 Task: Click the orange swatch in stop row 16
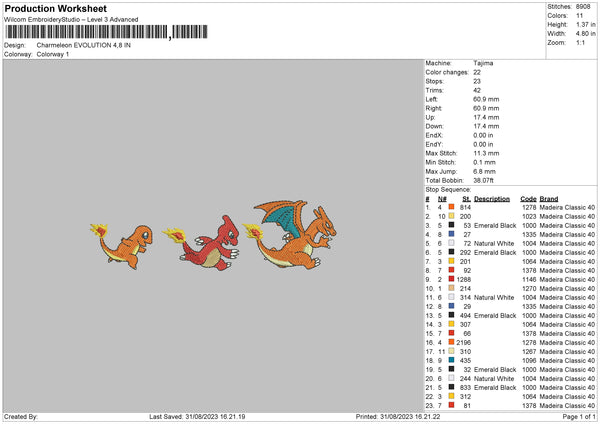[x=452, y=342]
